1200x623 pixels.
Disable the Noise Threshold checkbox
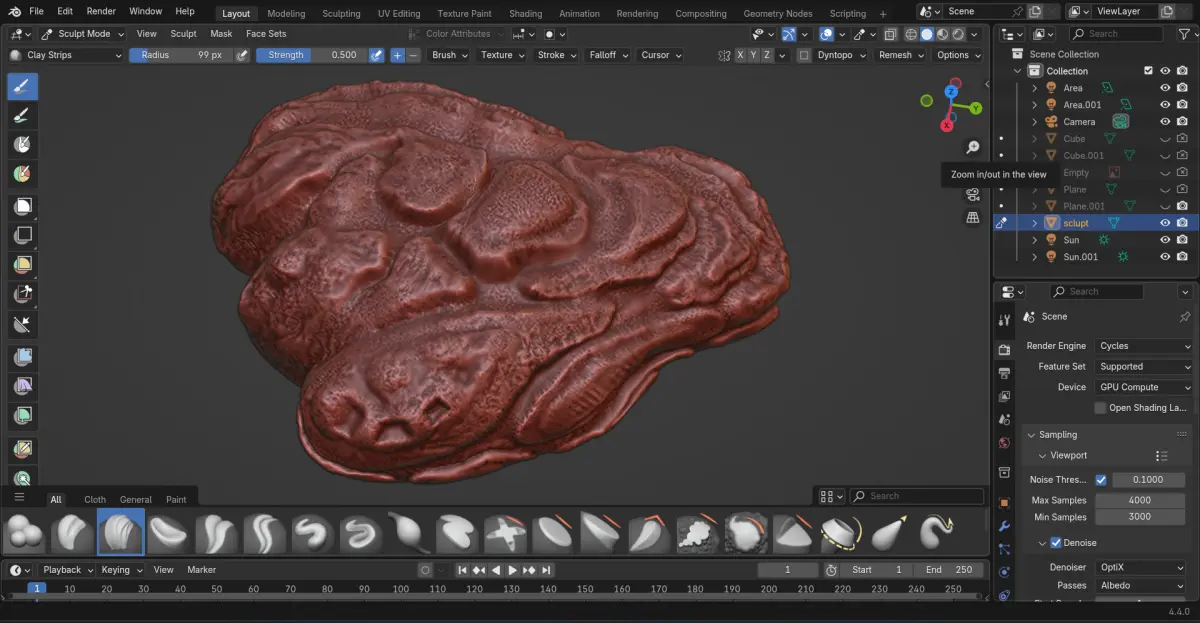pos(1101,480)
